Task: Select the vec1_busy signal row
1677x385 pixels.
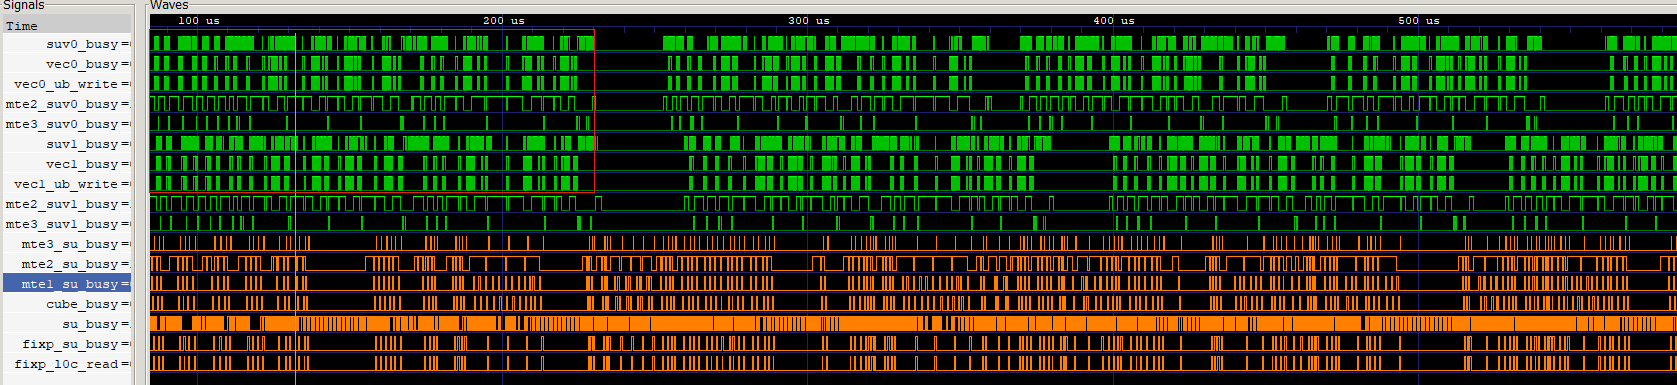Action: pos(66,164)
